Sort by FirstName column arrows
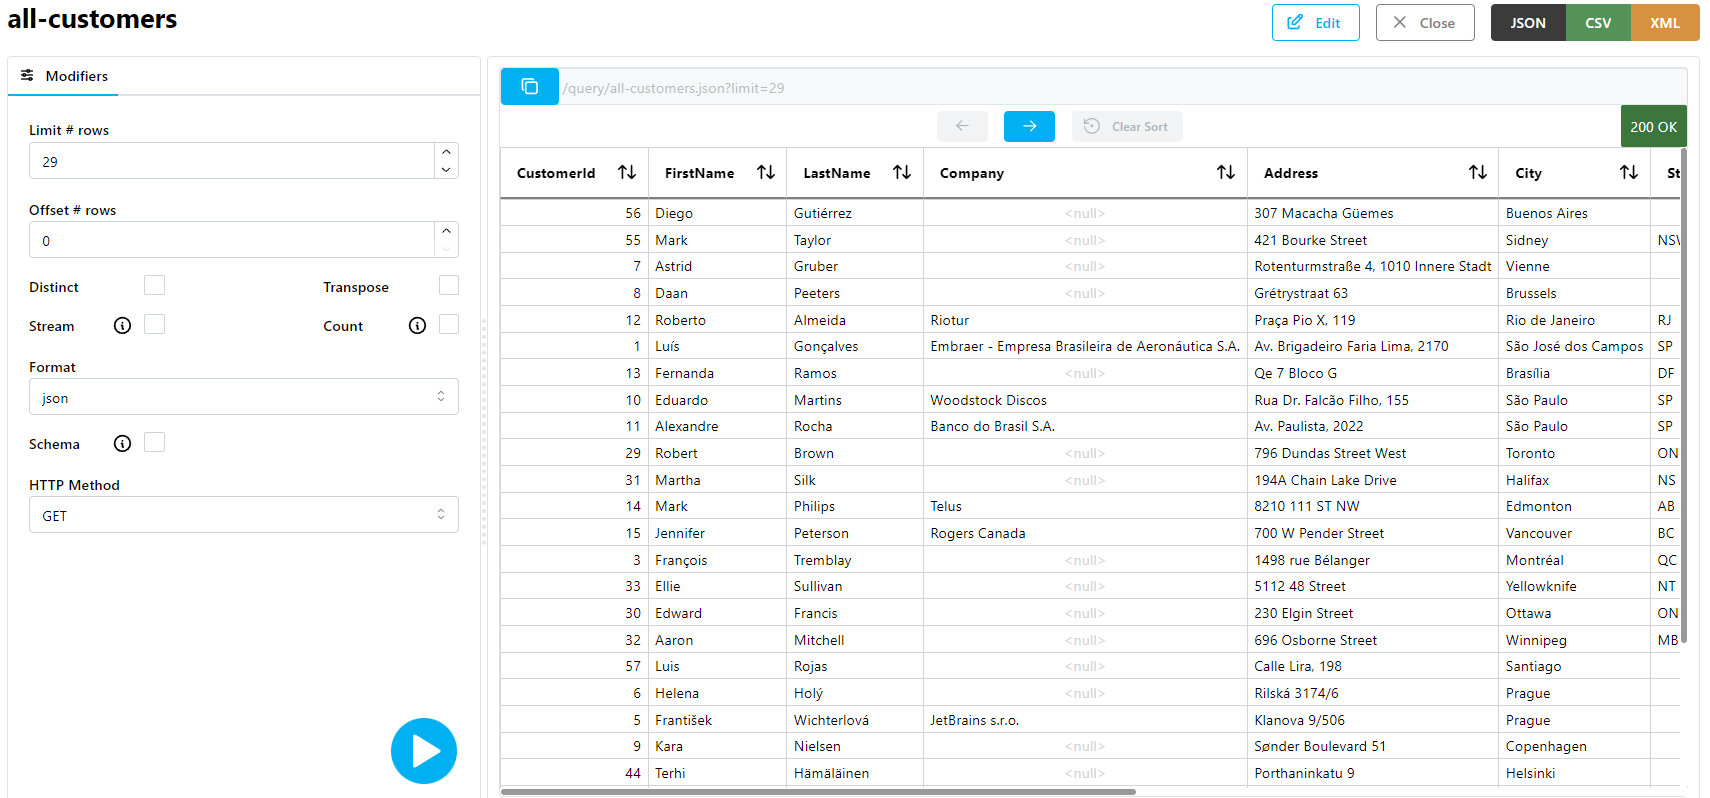 point(766,173)
